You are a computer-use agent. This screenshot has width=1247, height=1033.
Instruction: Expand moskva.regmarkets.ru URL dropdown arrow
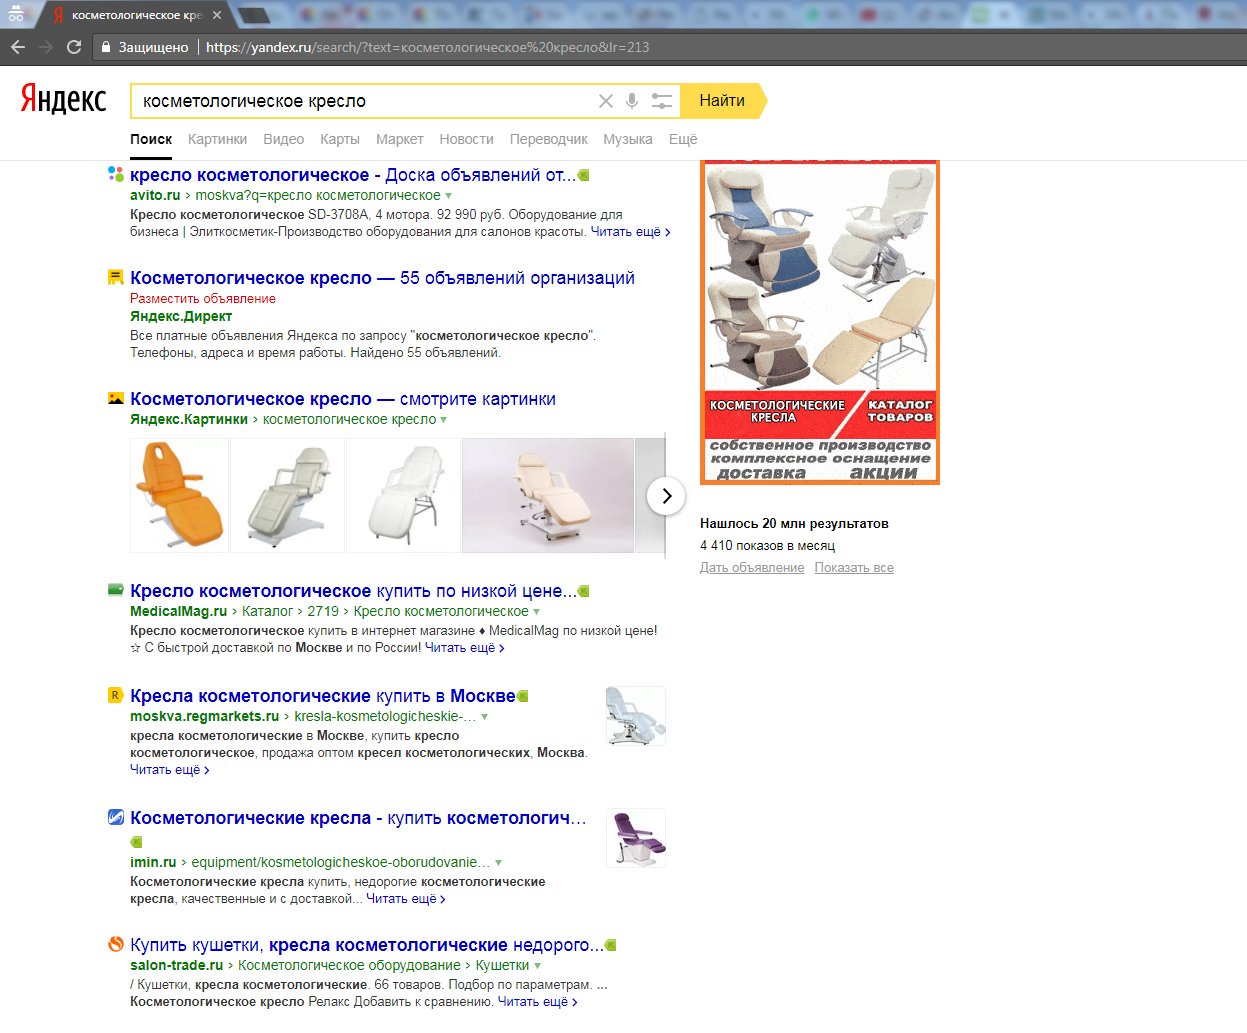[x=485, y=717]
